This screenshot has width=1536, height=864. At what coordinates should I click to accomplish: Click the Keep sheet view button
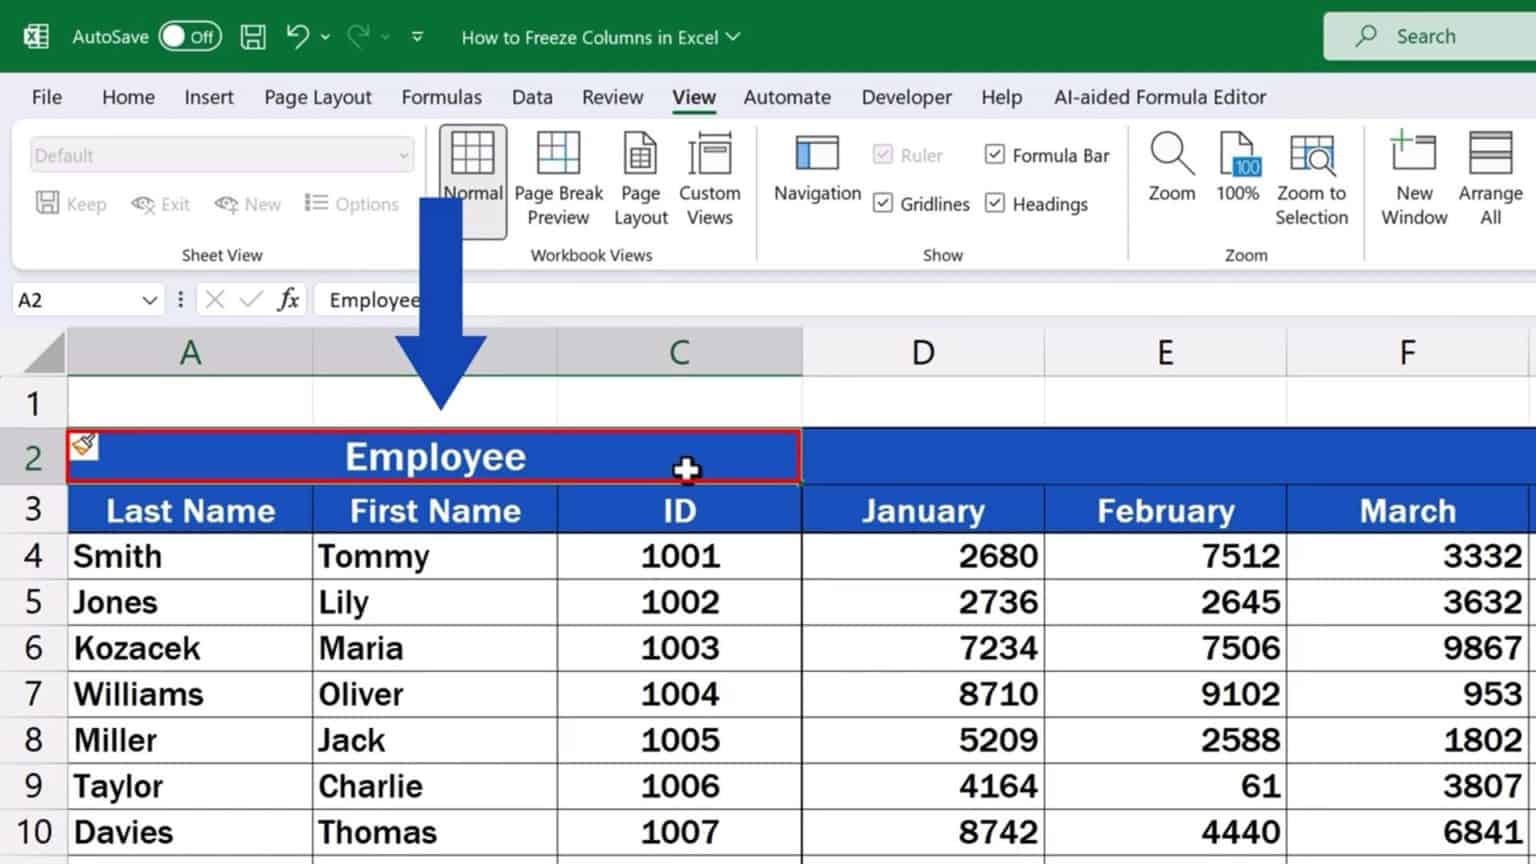[x=70, y=203]
